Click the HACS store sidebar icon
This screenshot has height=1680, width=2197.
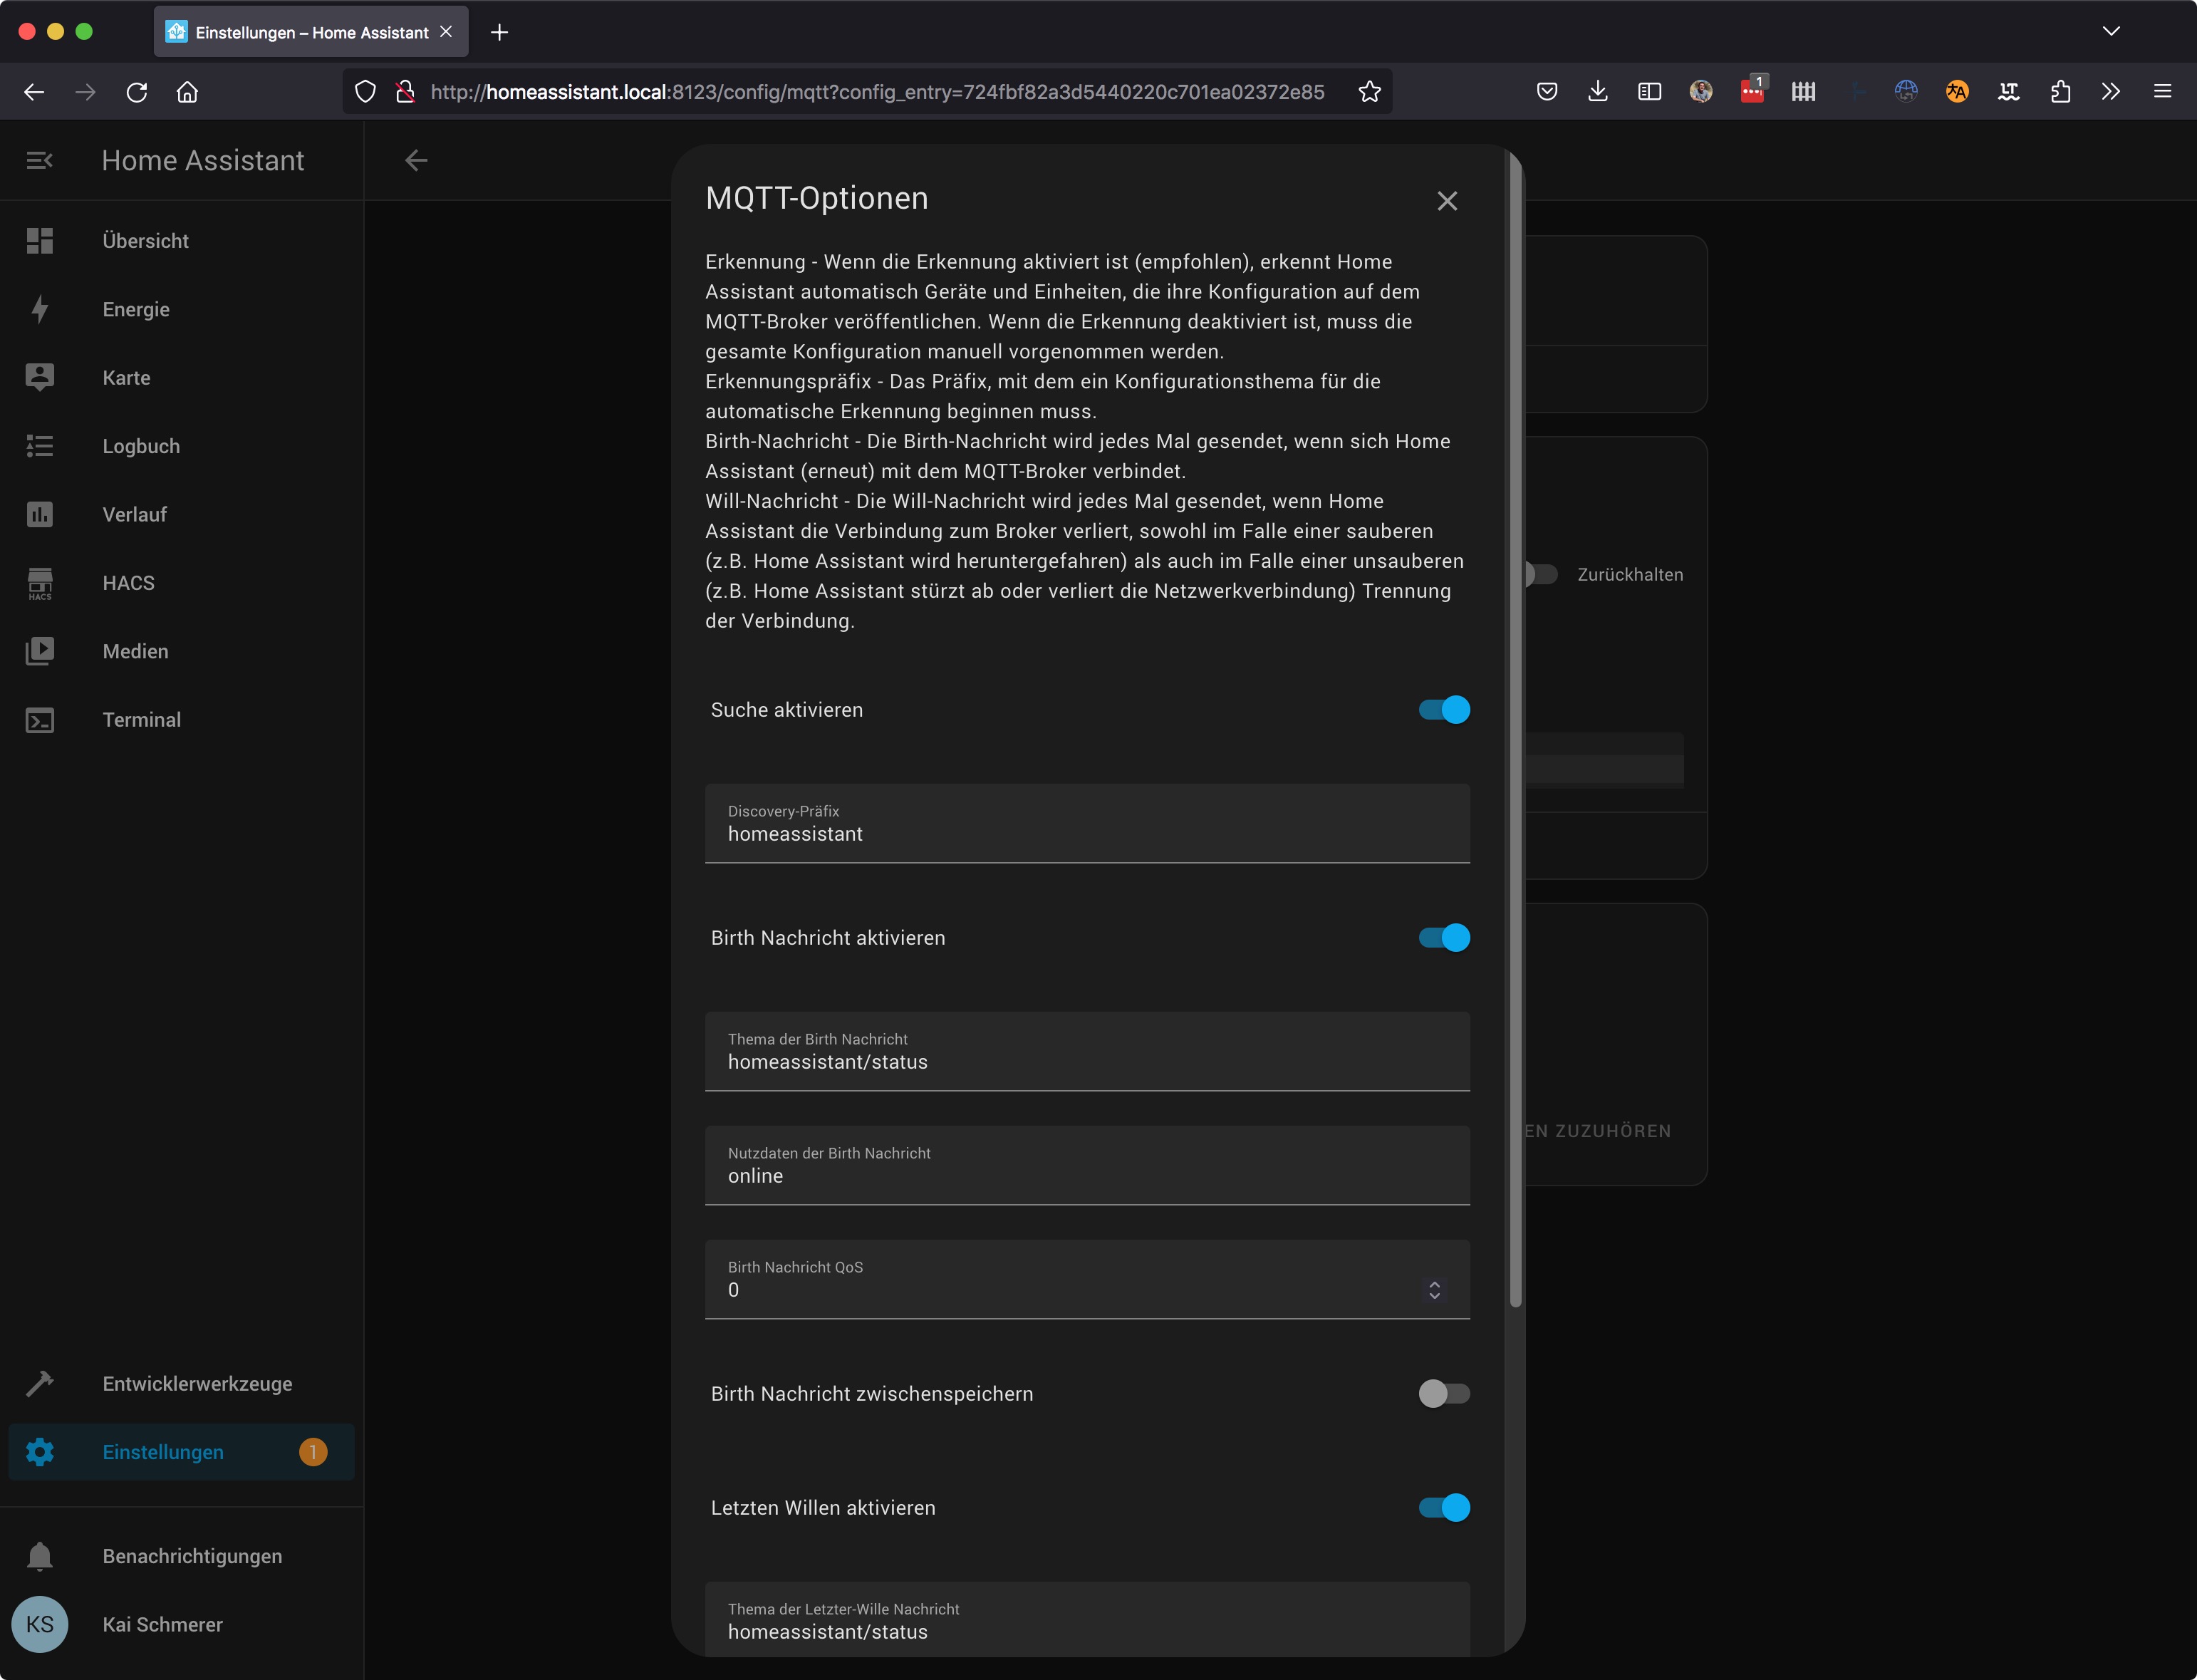click(40, 583)
